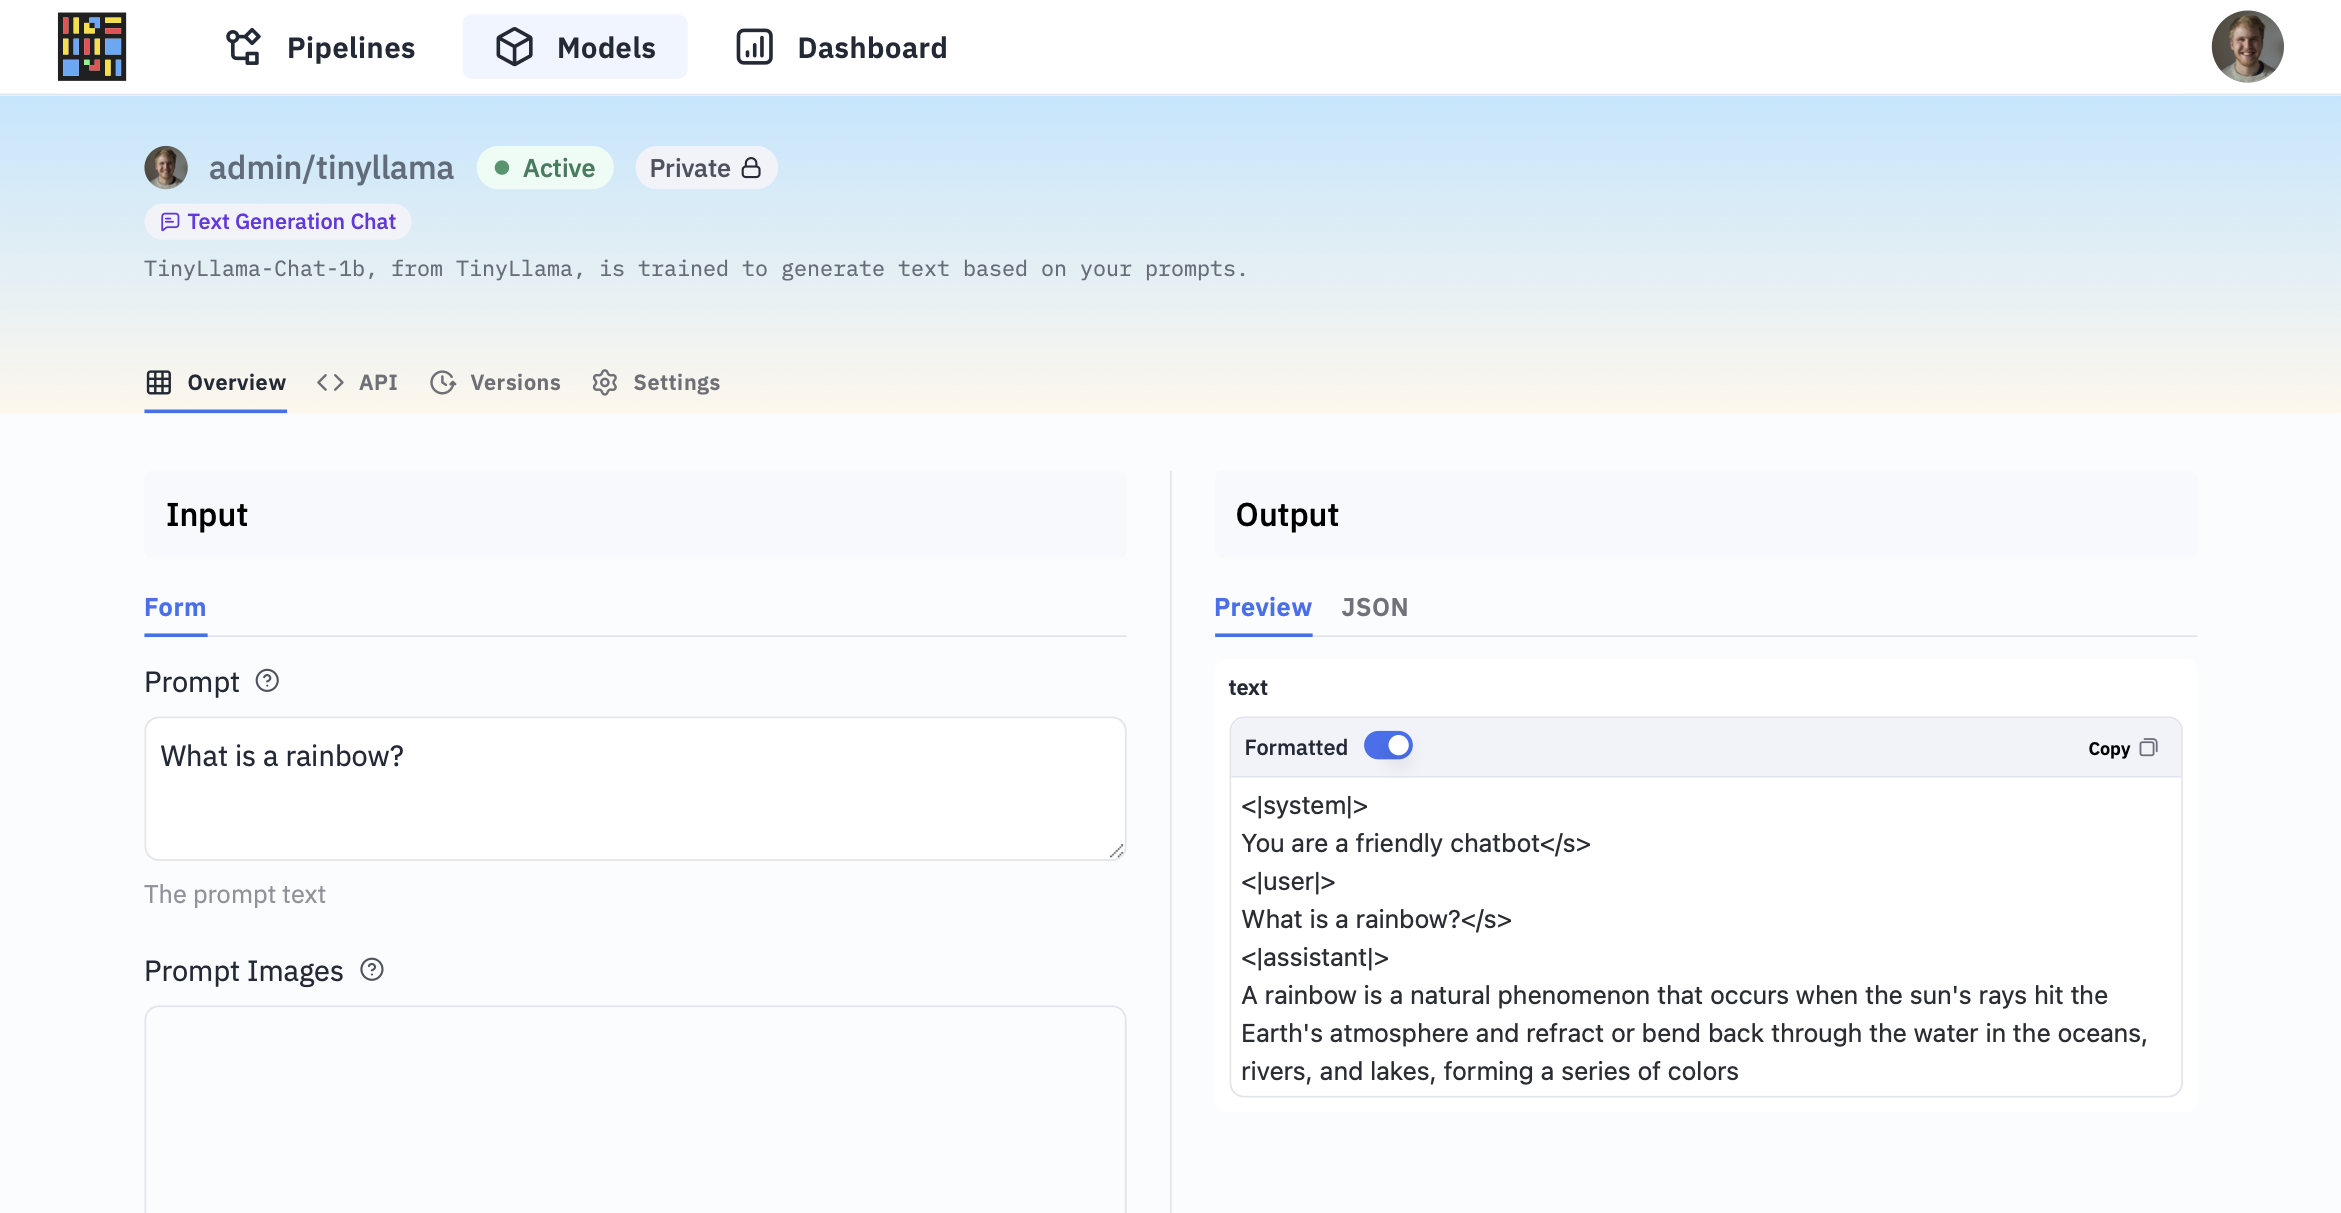Click the colorful app logo
Viewport: 2341px width, 1213px height.
pyautogui.click(x=91, y=47)
